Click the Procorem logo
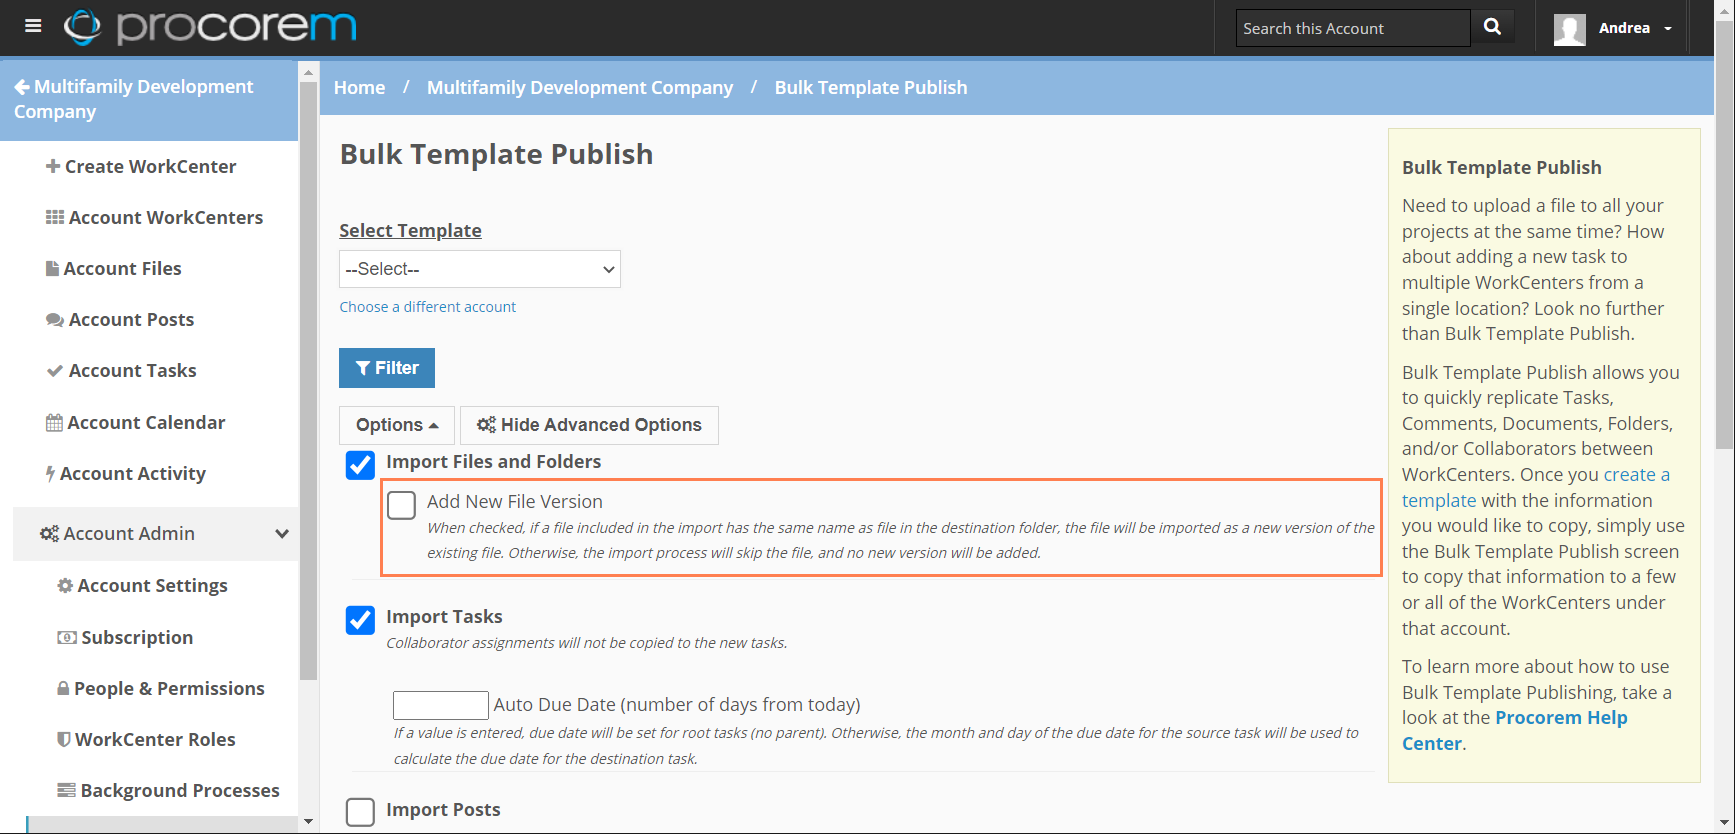 coord(210,27)
